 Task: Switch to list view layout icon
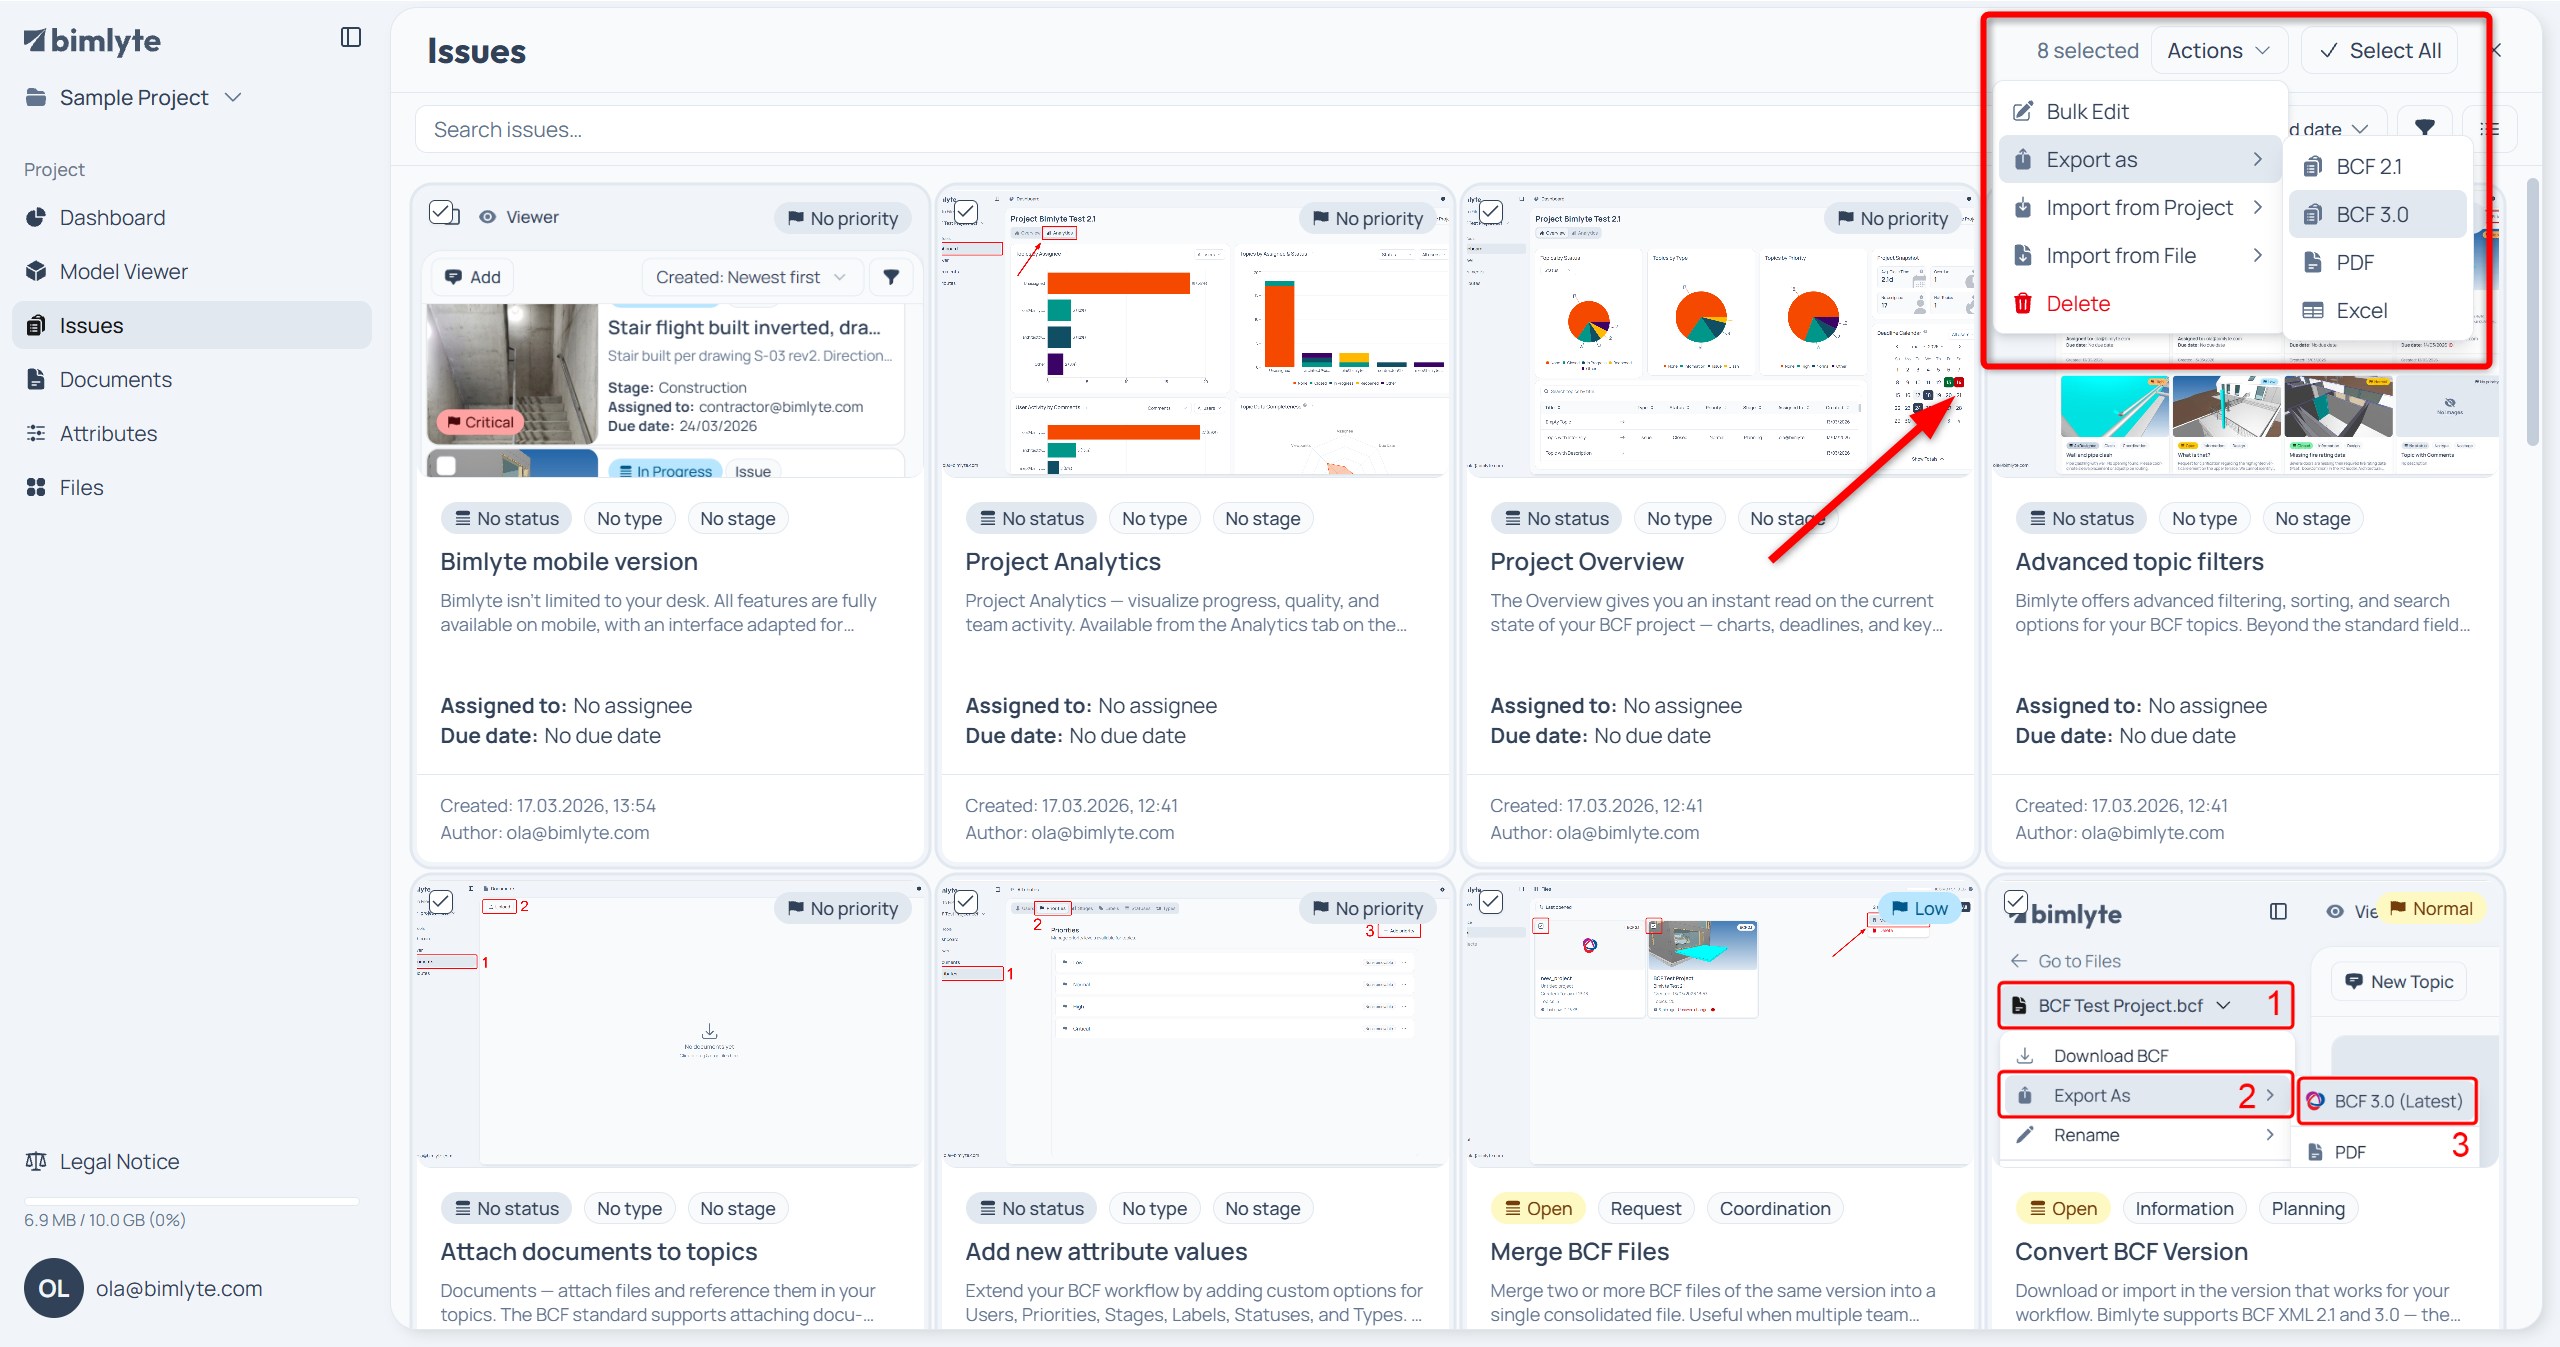pyautogui.click(x=2490, y=128)
